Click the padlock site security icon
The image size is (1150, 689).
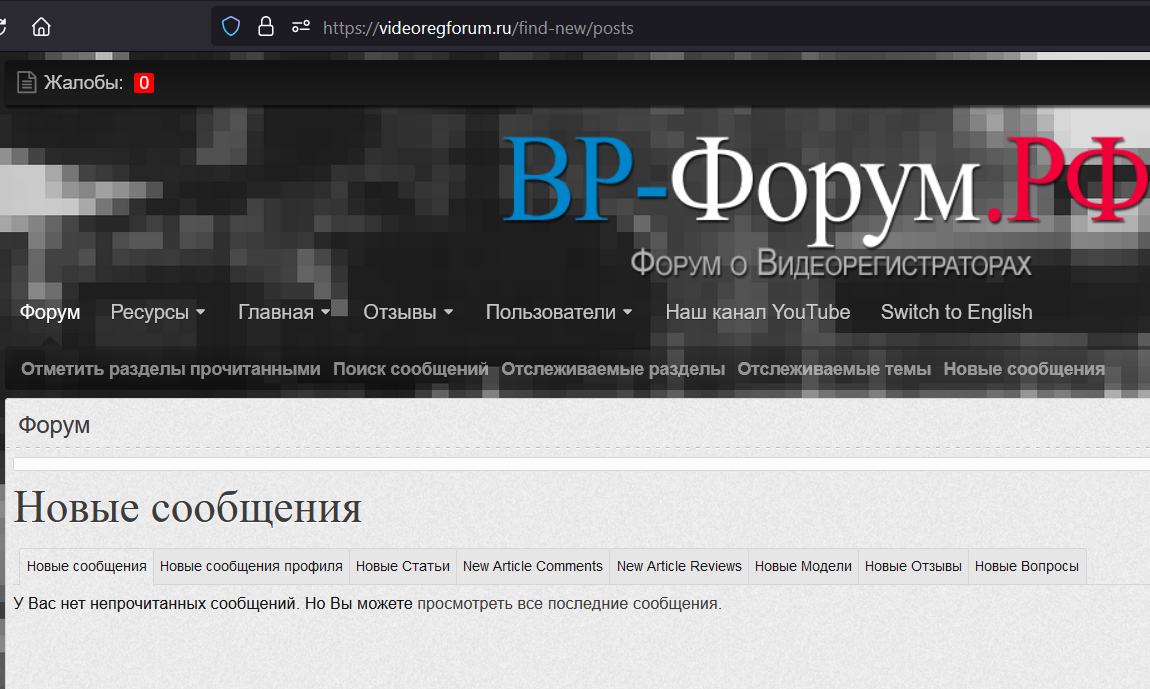click(x=266, y=27)
